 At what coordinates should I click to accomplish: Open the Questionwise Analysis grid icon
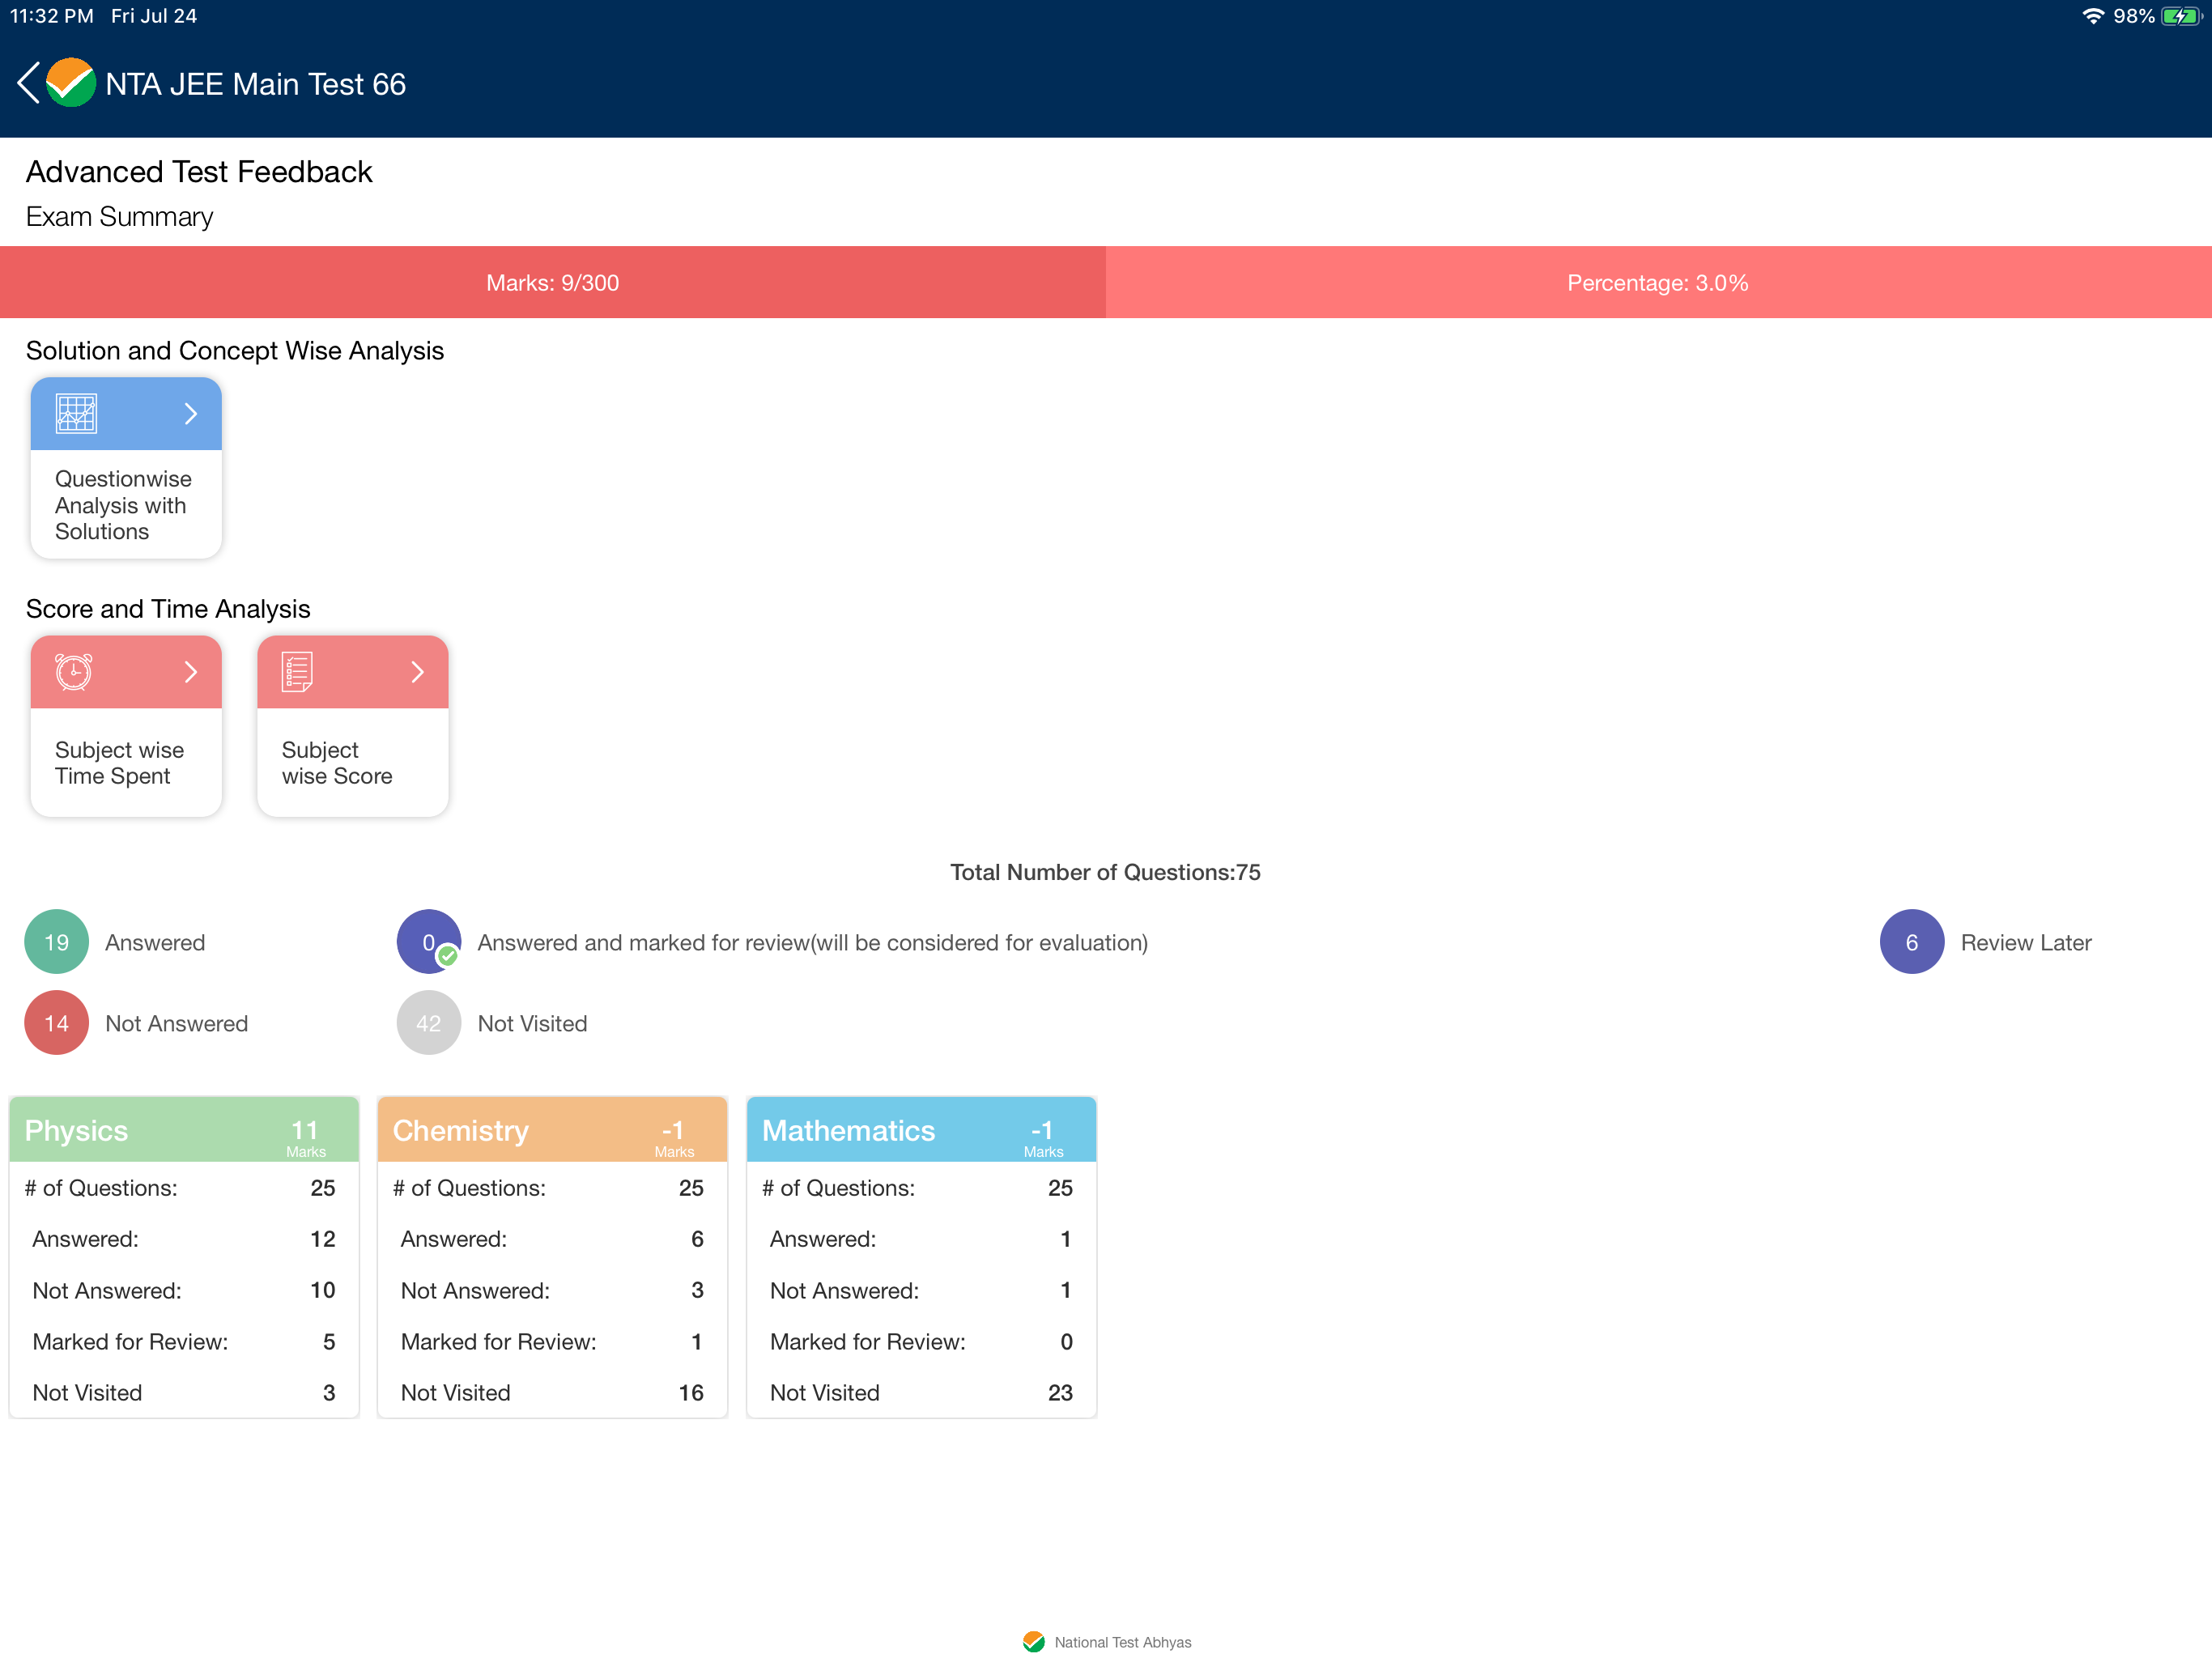pyautogui.click(x=75, y=413)
